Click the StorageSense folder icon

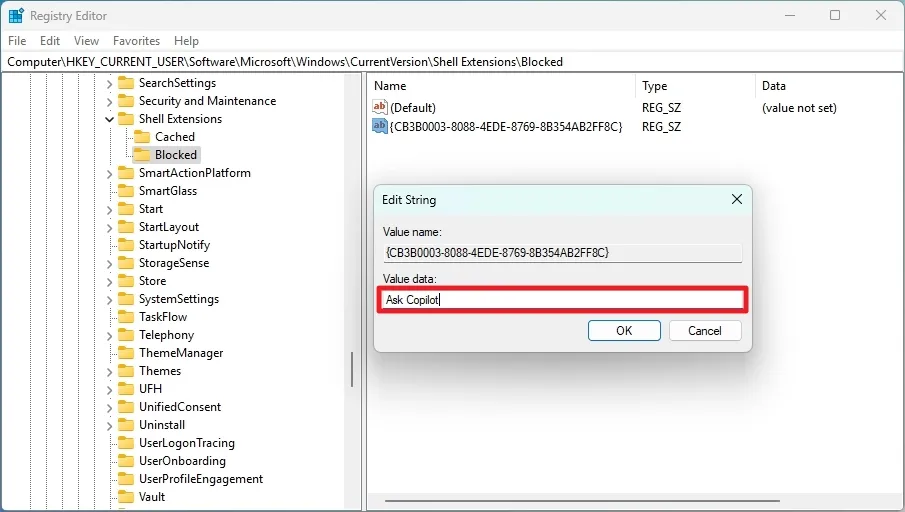[126, 263]
